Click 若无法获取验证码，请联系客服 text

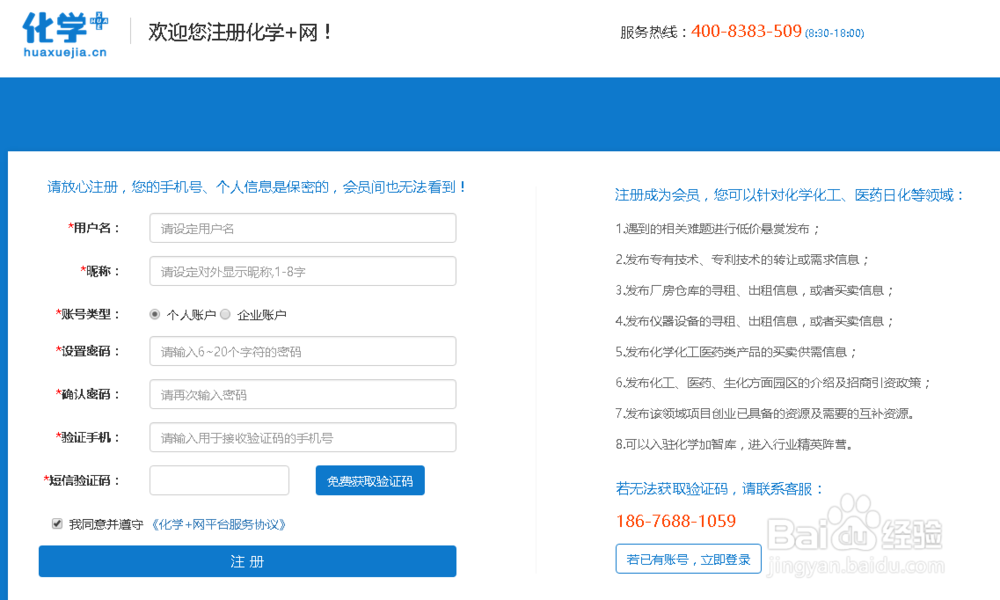[720, 489]
